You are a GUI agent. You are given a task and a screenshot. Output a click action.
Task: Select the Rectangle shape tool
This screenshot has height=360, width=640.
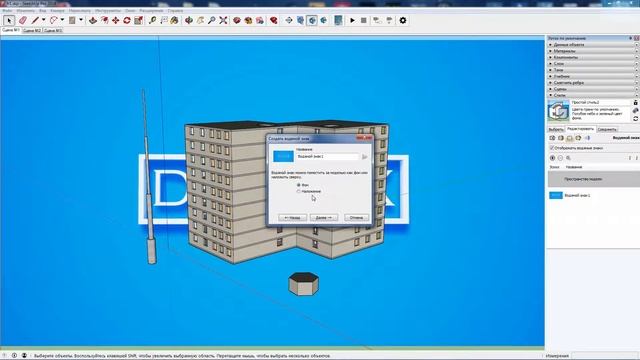coord(72,20)
